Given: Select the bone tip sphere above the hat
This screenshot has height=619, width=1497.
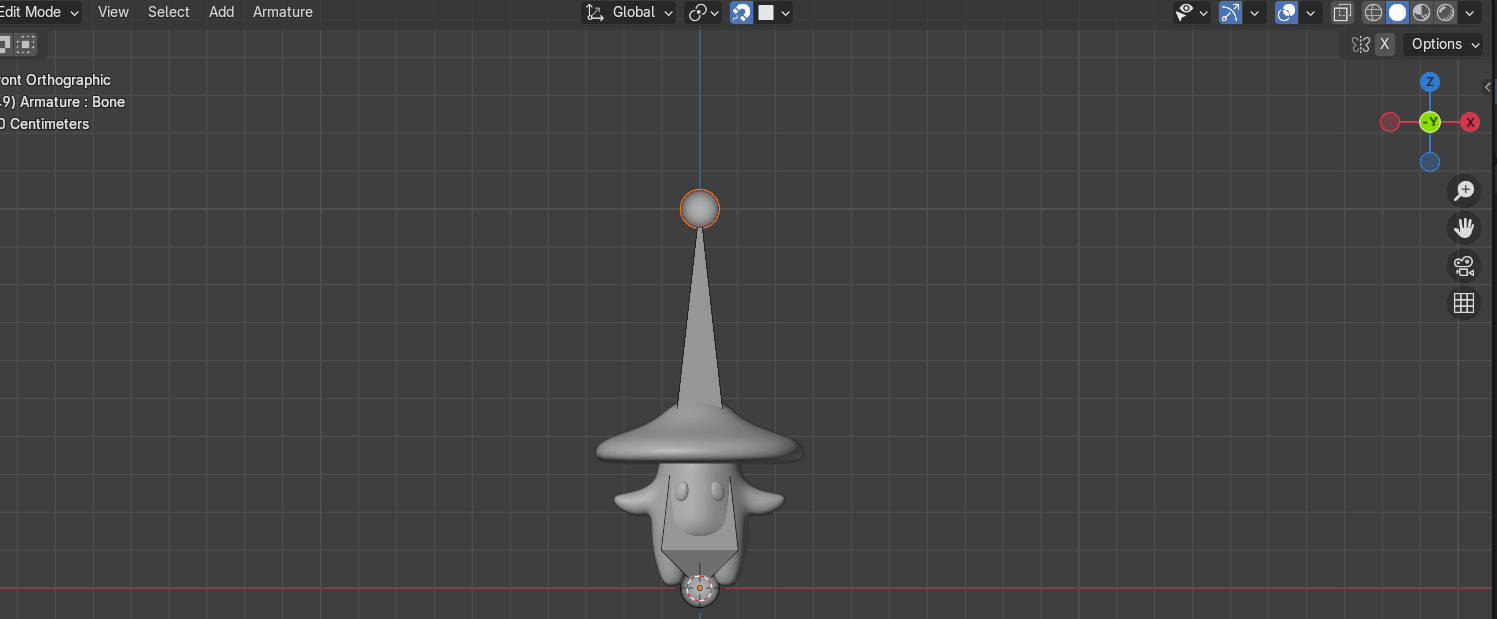Looking at the screenshot, I should tap(700, 209).
